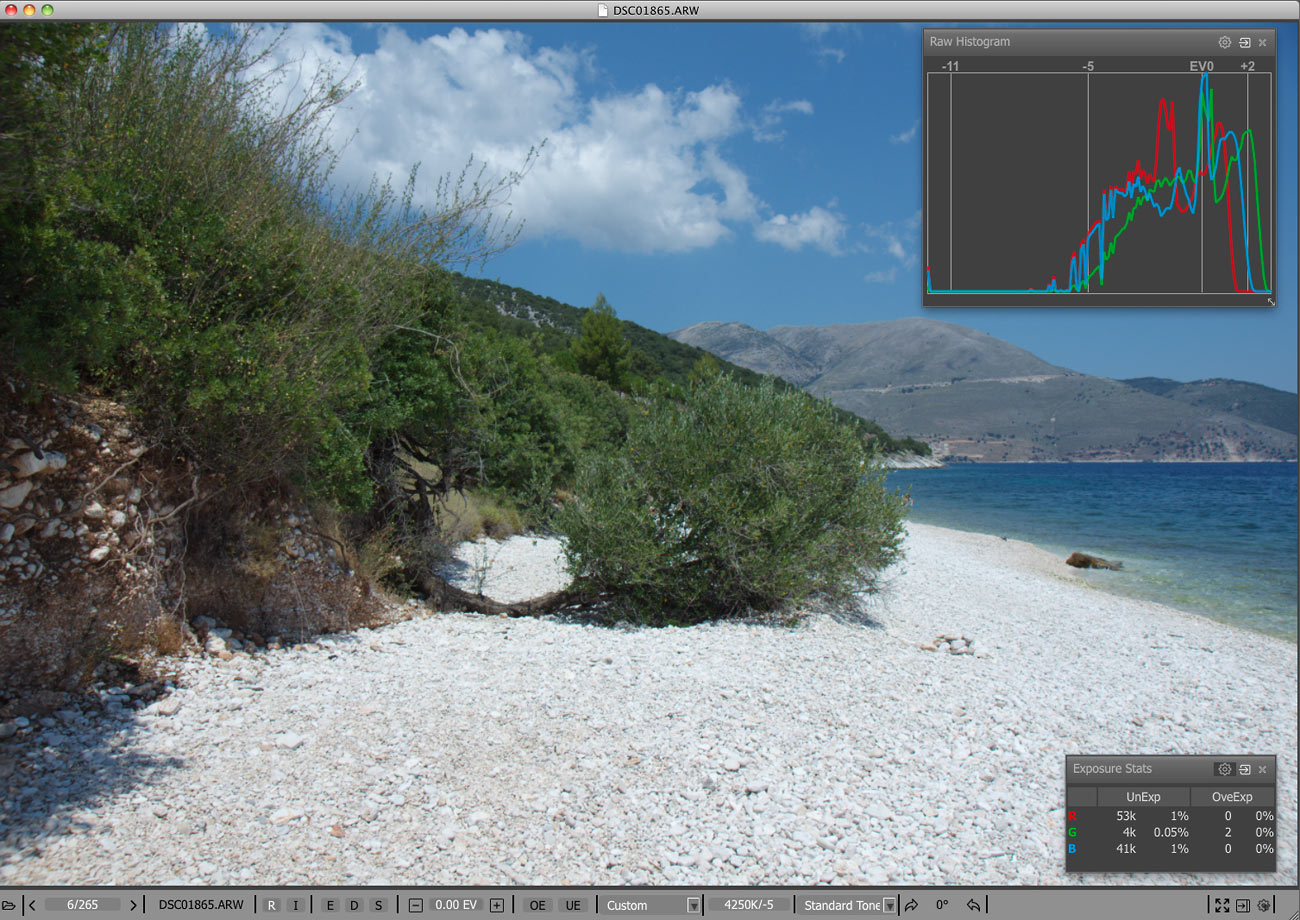
Task: Open the Standard Tone curve dropdown
Action: pos(889,905)
